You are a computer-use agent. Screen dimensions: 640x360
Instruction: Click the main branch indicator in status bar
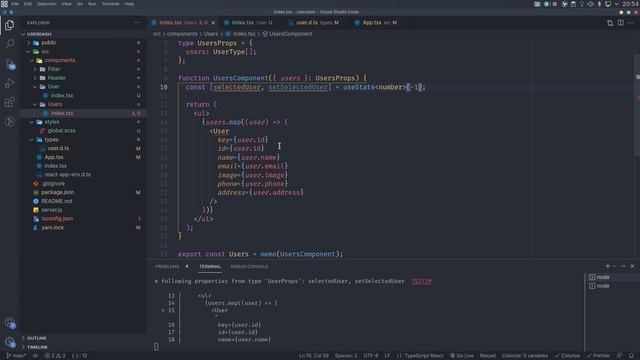click(x=16, y=356)
